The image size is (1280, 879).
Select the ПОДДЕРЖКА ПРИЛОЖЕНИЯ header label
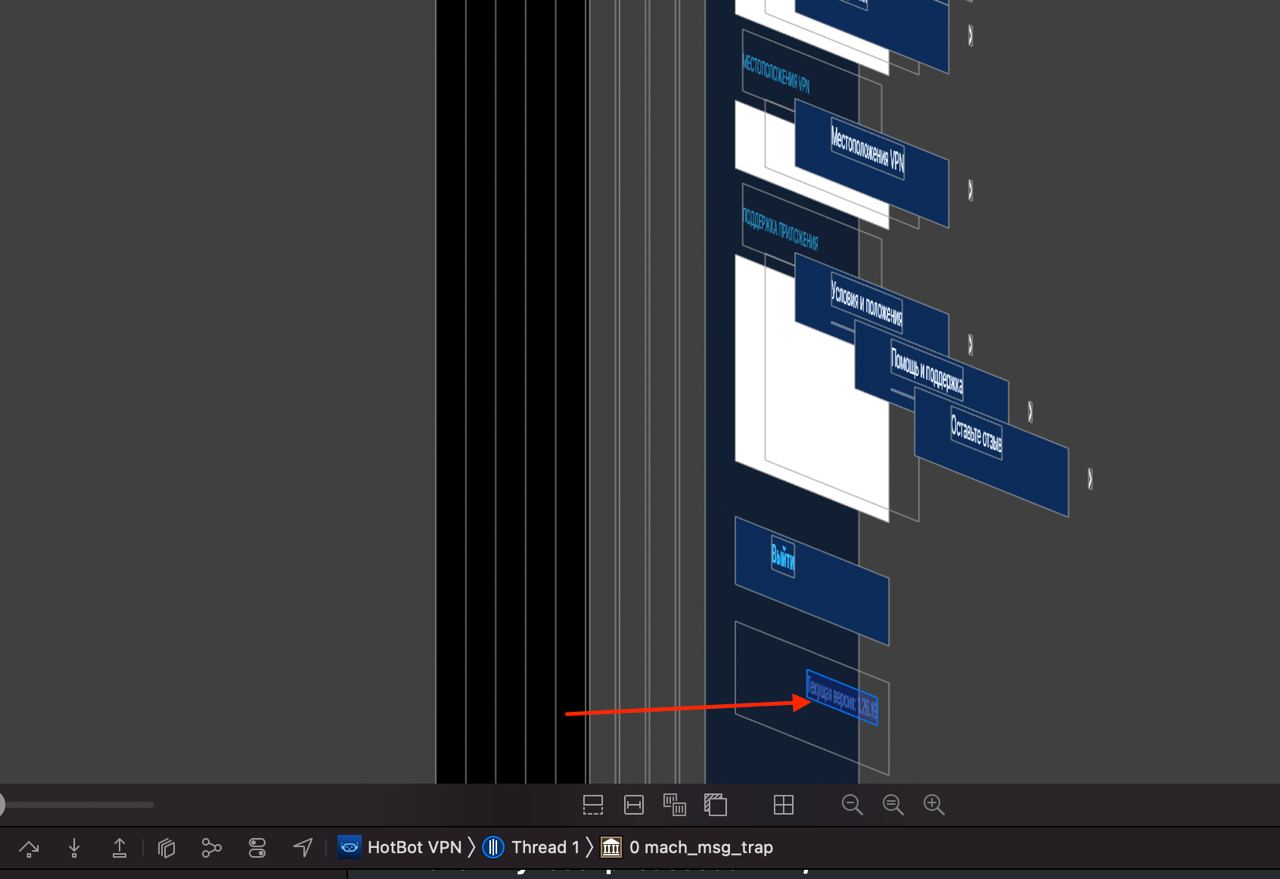click(780, 230)
